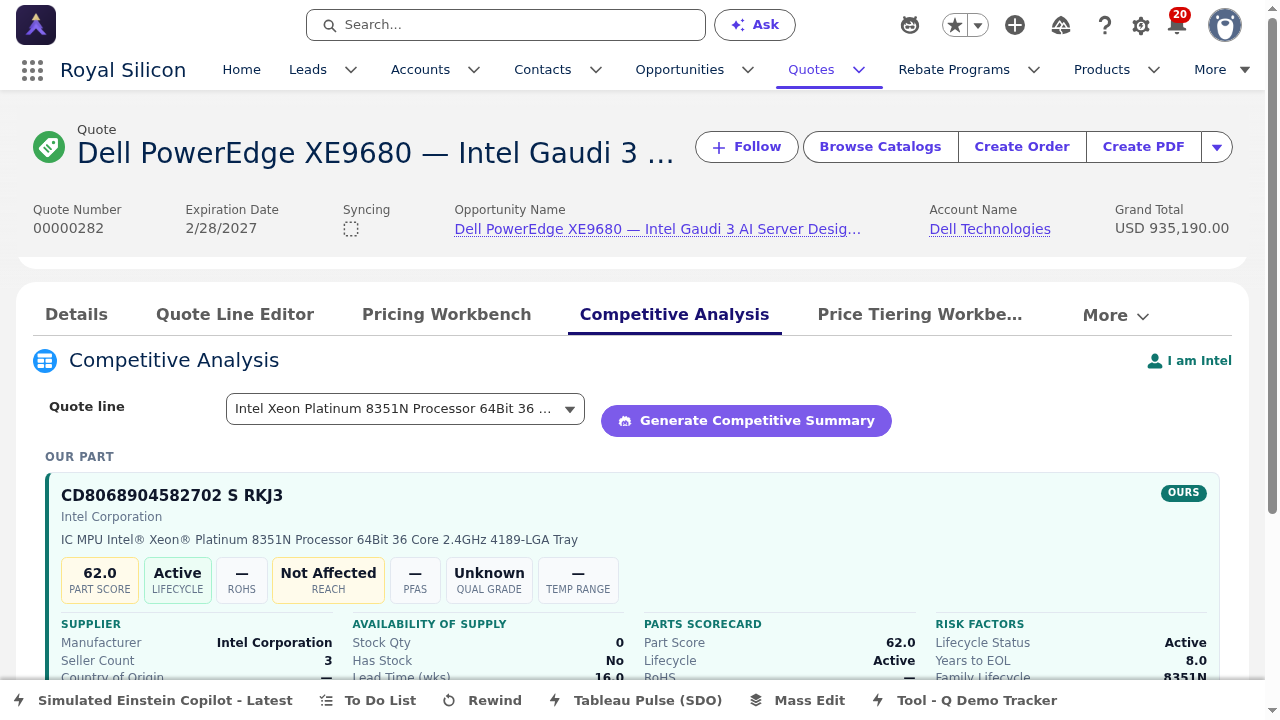
Task: Open the More navigation items menu
Action: 1222,70
